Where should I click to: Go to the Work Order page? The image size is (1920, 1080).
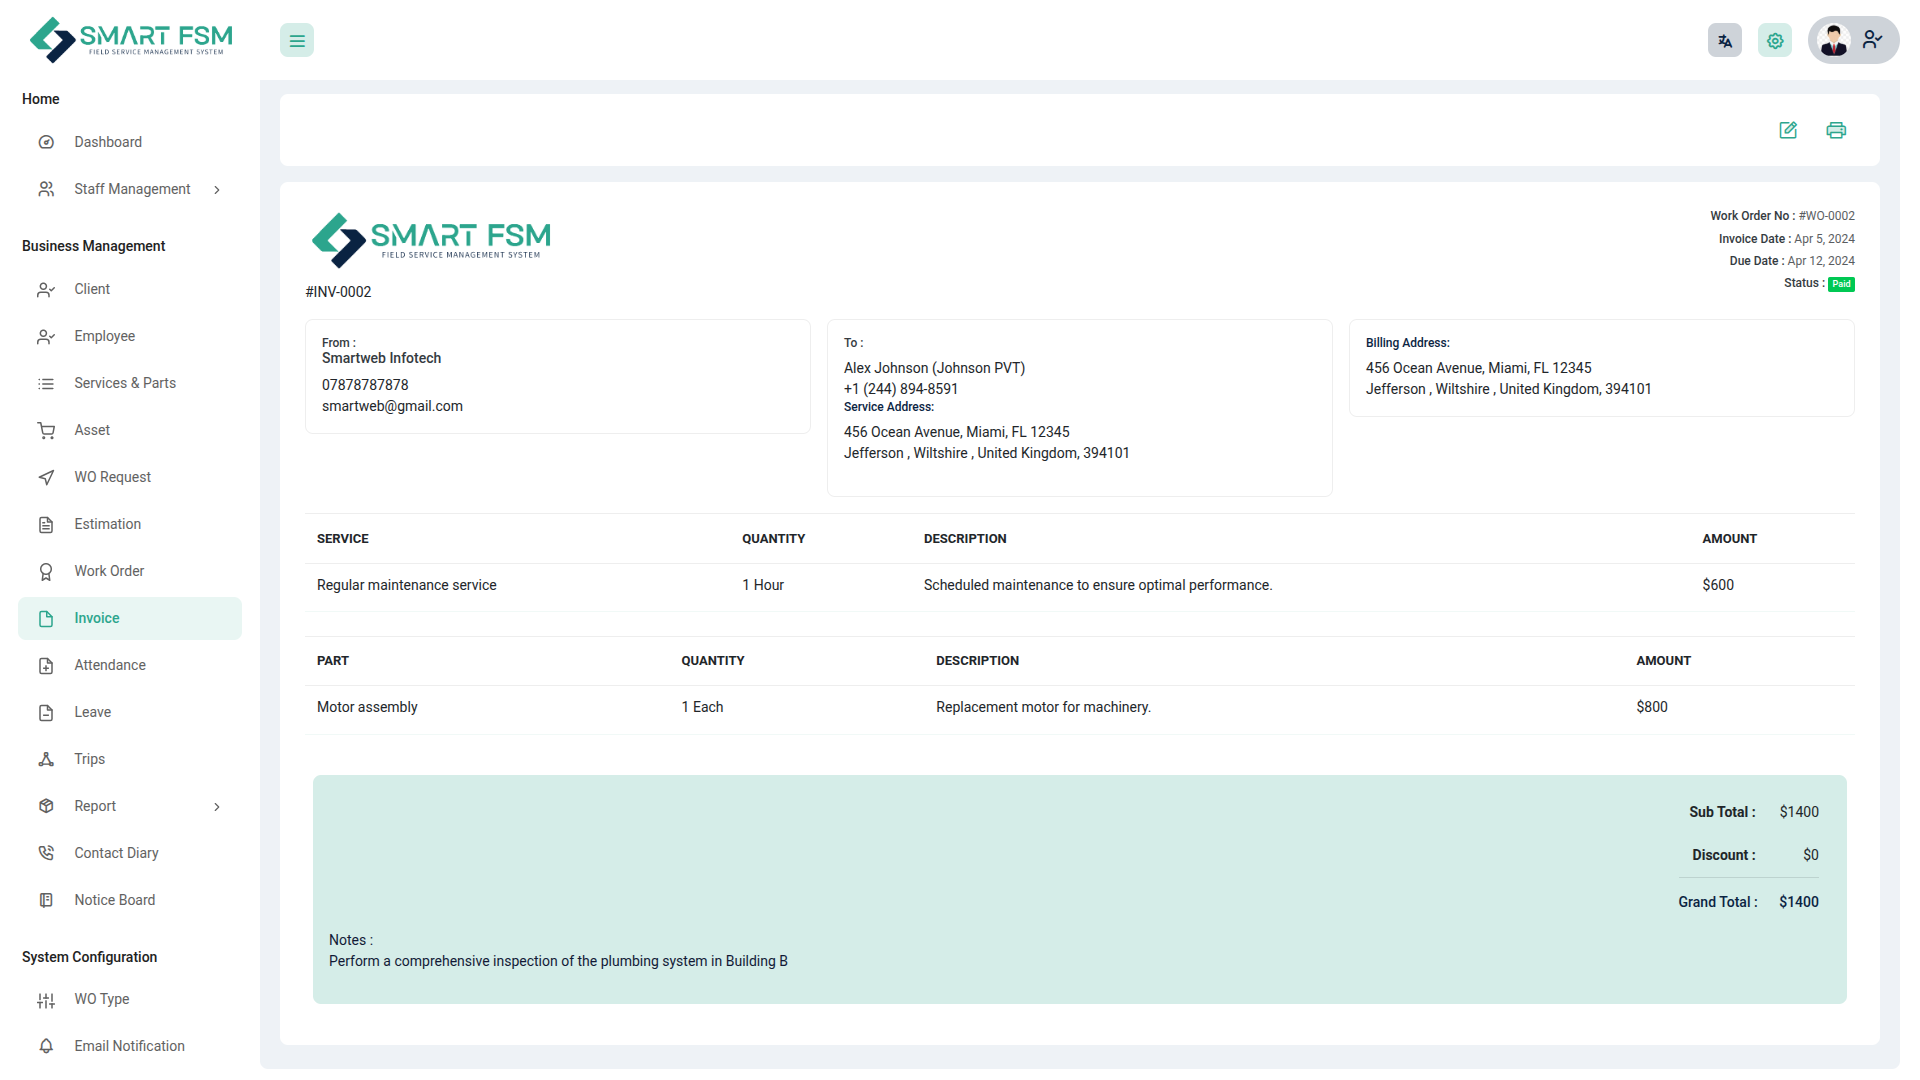click(x=109, y=571)
